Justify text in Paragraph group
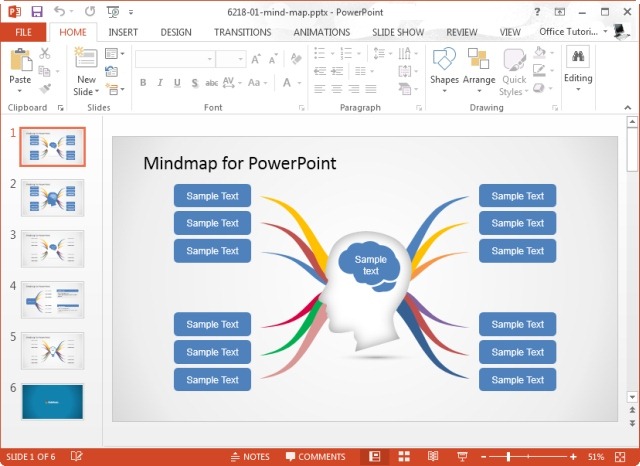The width and height of the screenshot is (640, 466). point(371,89)
